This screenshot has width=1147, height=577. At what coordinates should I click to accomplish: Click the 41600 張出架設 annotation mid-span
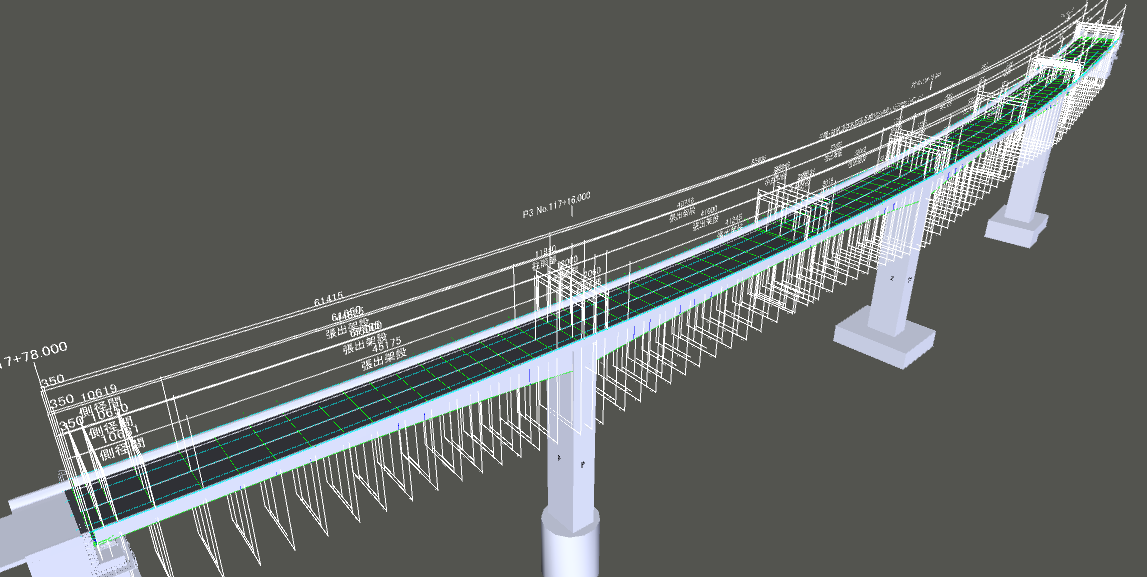pos(707,213)
